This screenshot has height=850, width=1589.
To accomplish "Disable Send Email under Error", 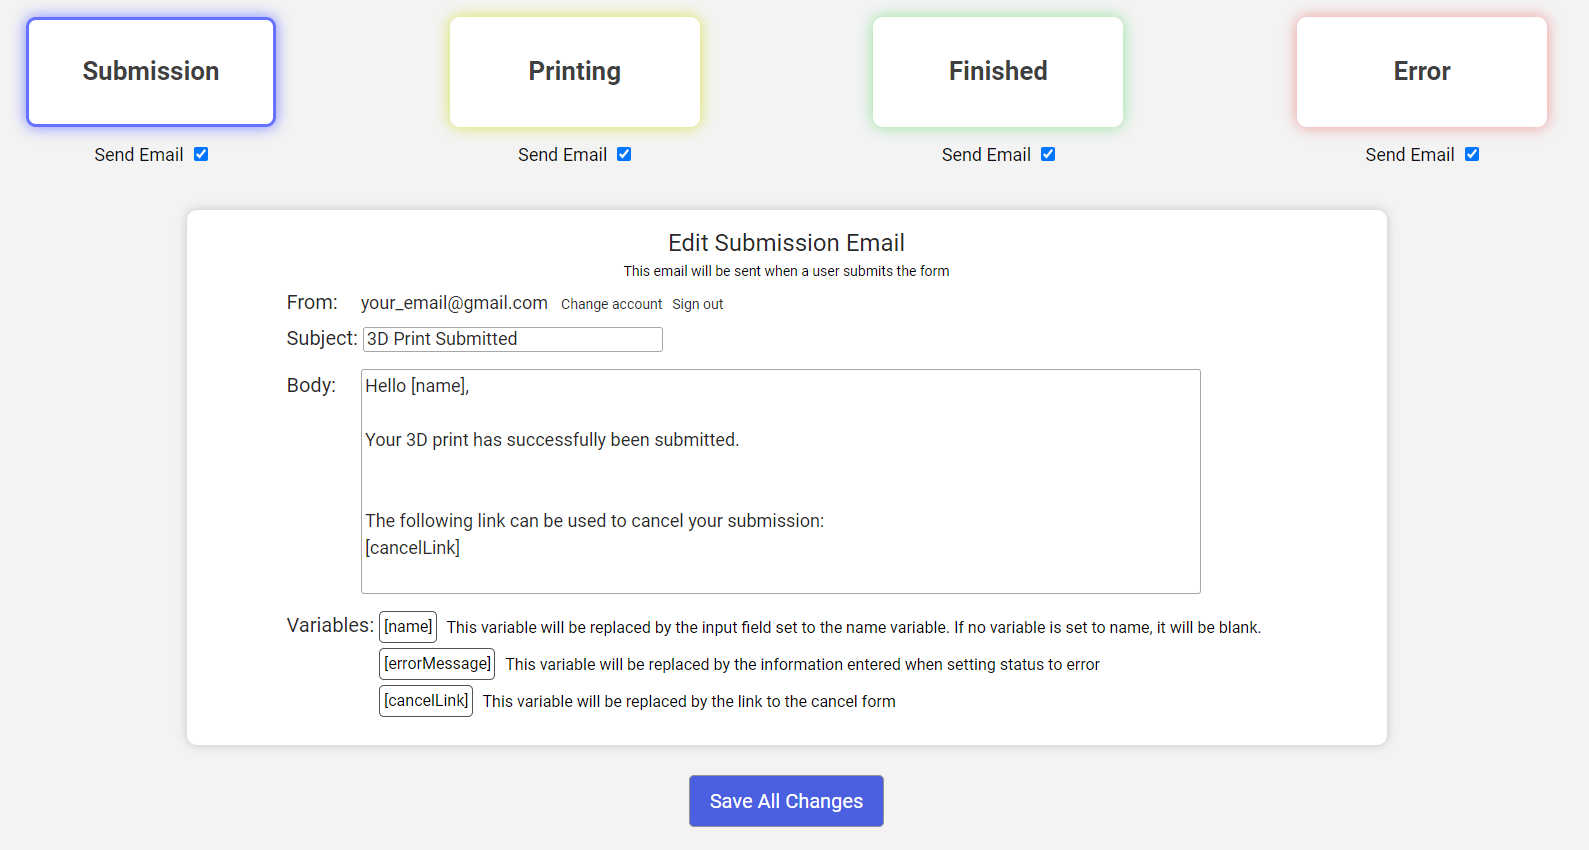I will pyautogui.click(x=1472, y=154).
